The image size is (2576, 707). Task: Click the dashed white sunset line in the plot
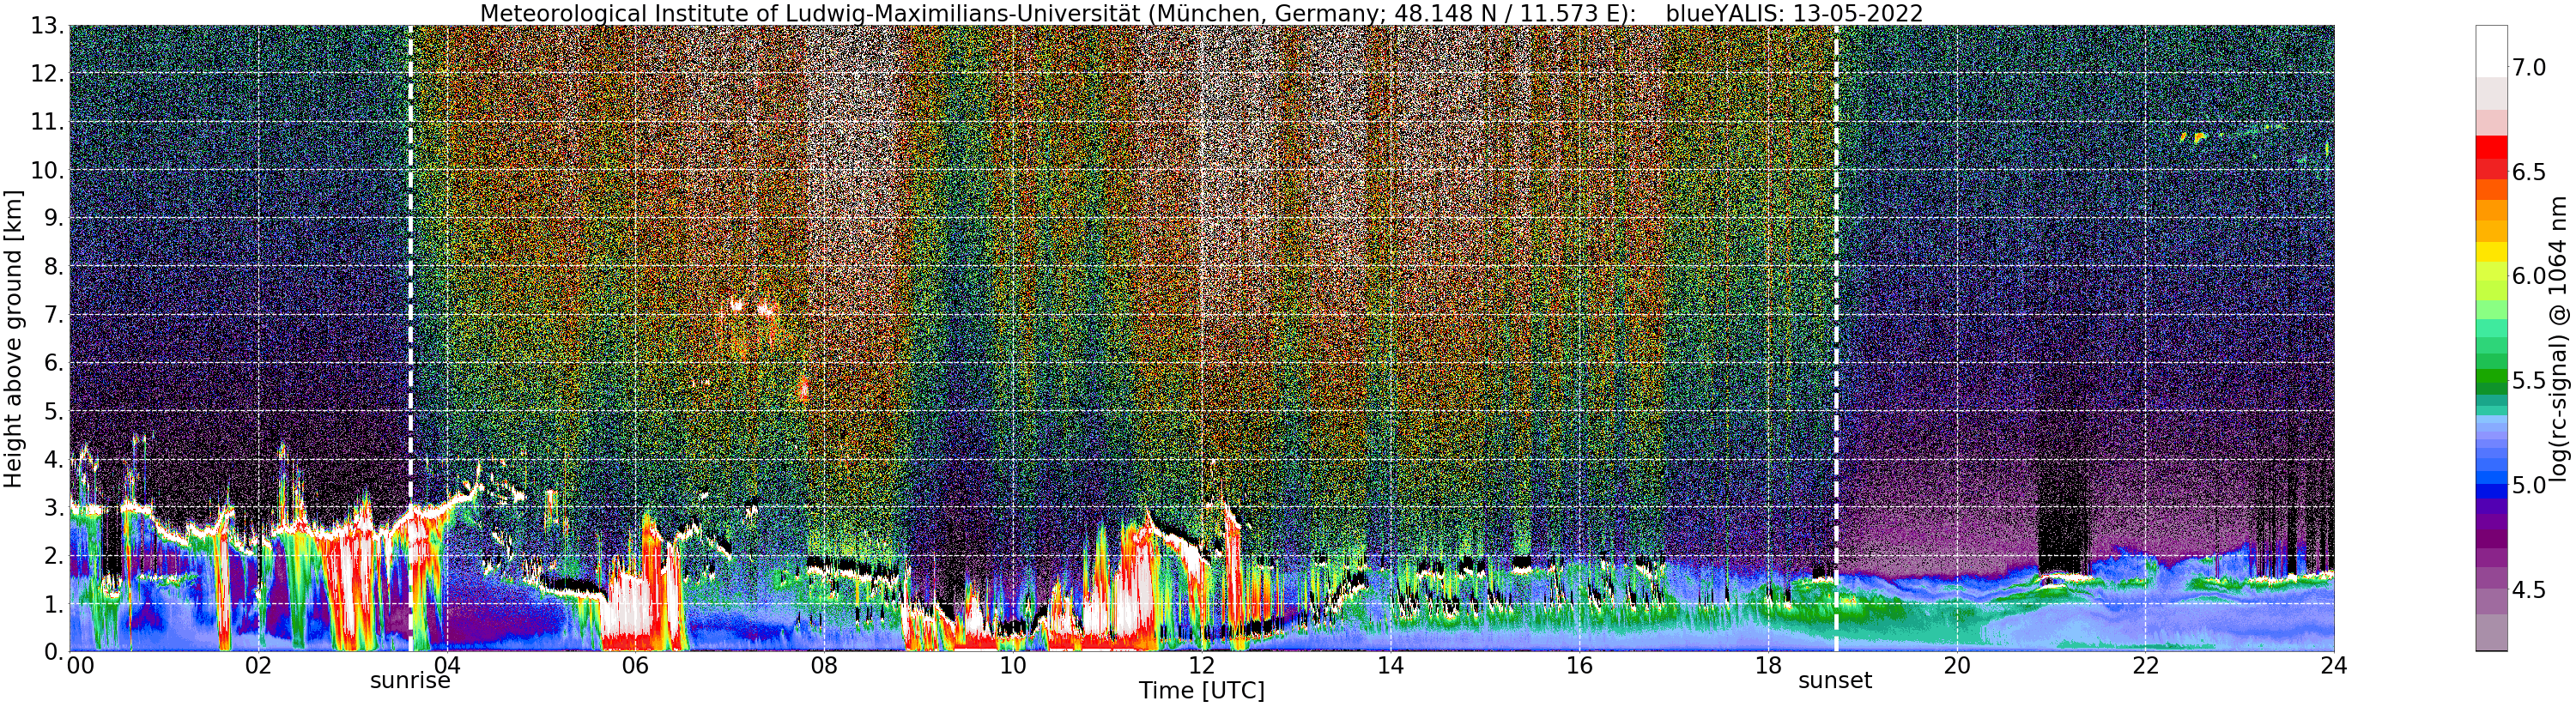click(1836, 339)
